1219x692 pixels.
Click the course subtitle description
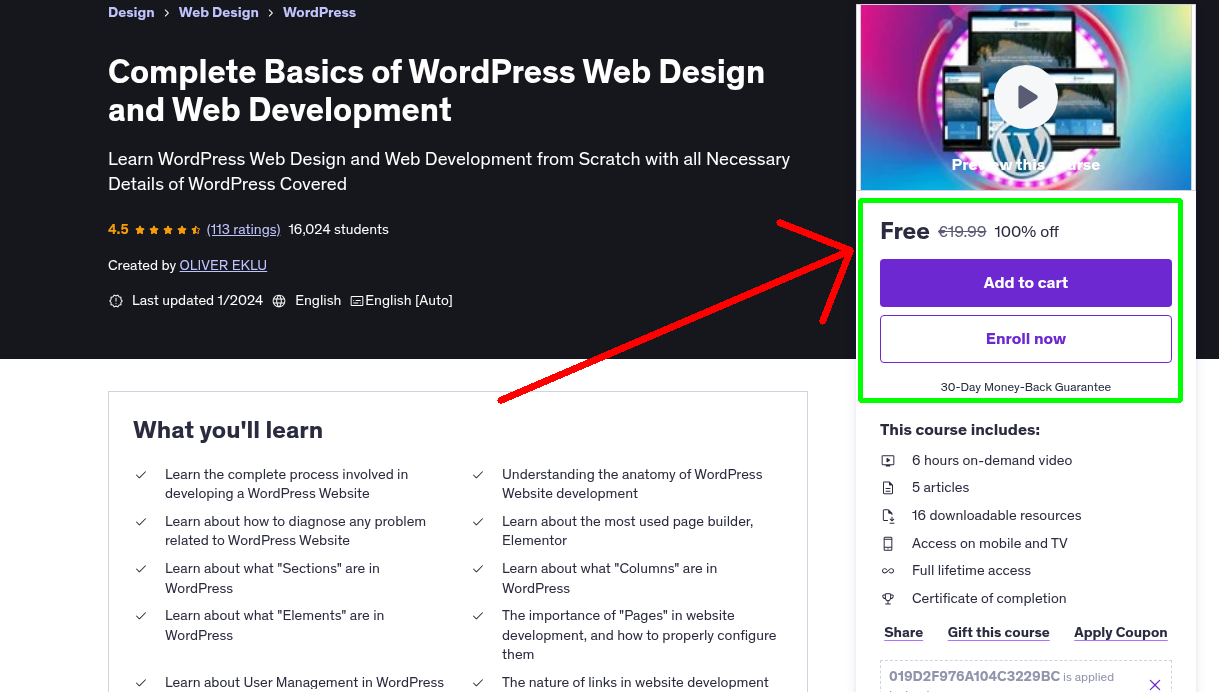[449, 171]
